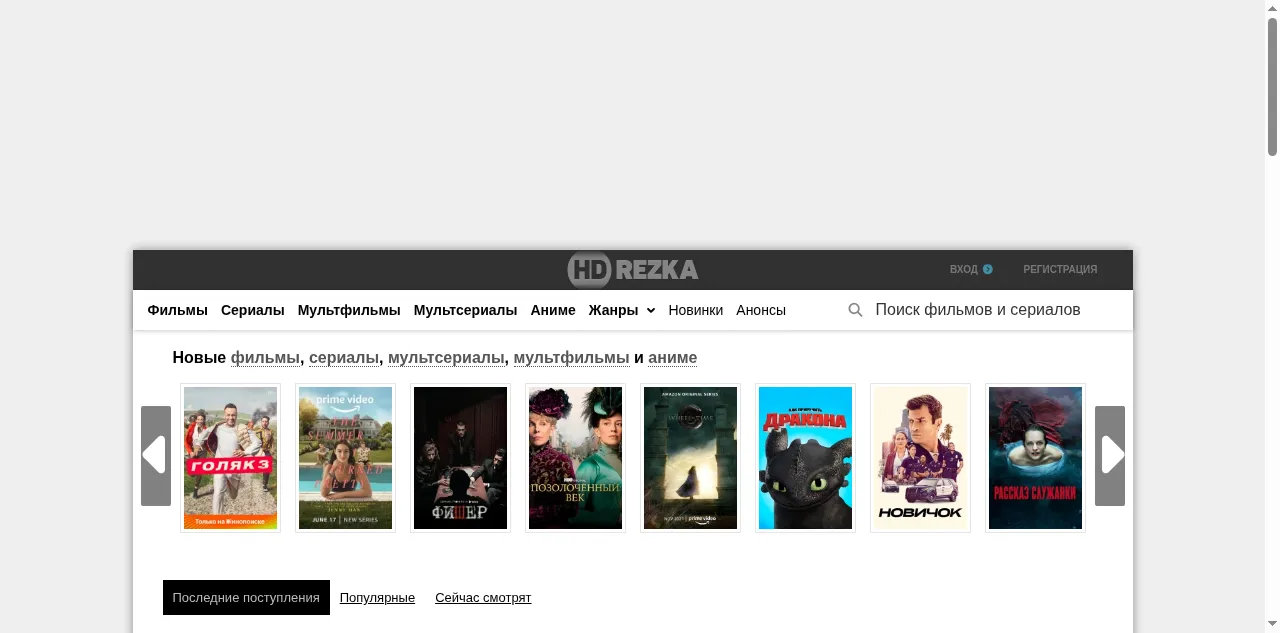
Task: Expand the Жанры dropdown chevron
Action: [x=651, y=311]
